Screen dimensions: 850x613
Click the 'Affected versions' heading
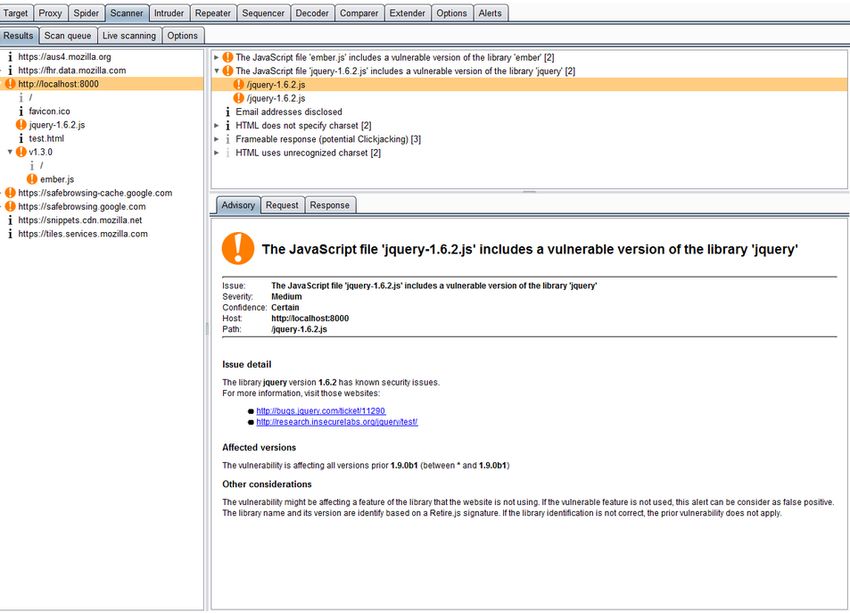tap(259, 447)
